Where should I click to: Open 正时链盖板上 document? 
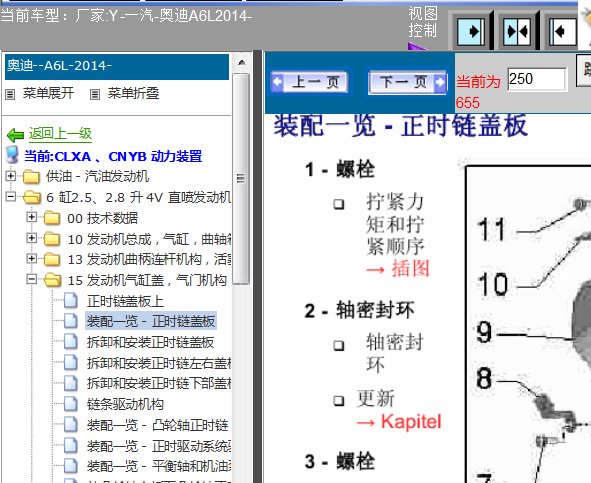125,301
